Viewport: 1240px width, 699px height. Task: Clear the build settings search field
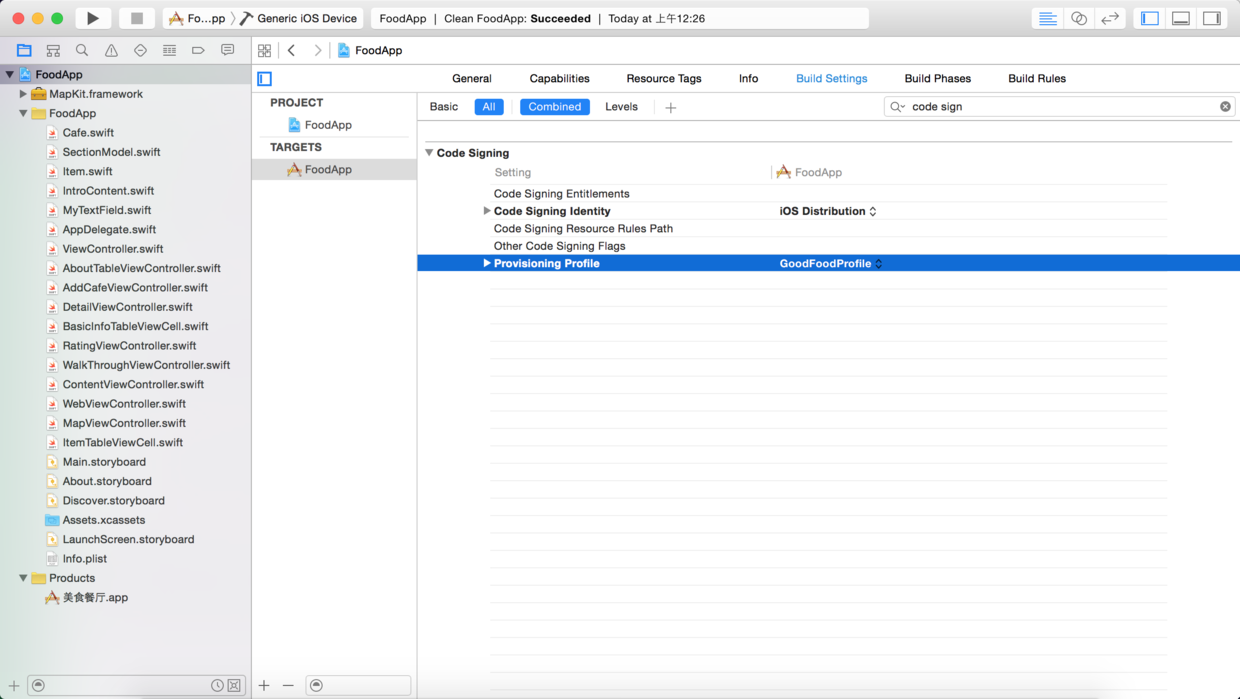[1225, 106]
